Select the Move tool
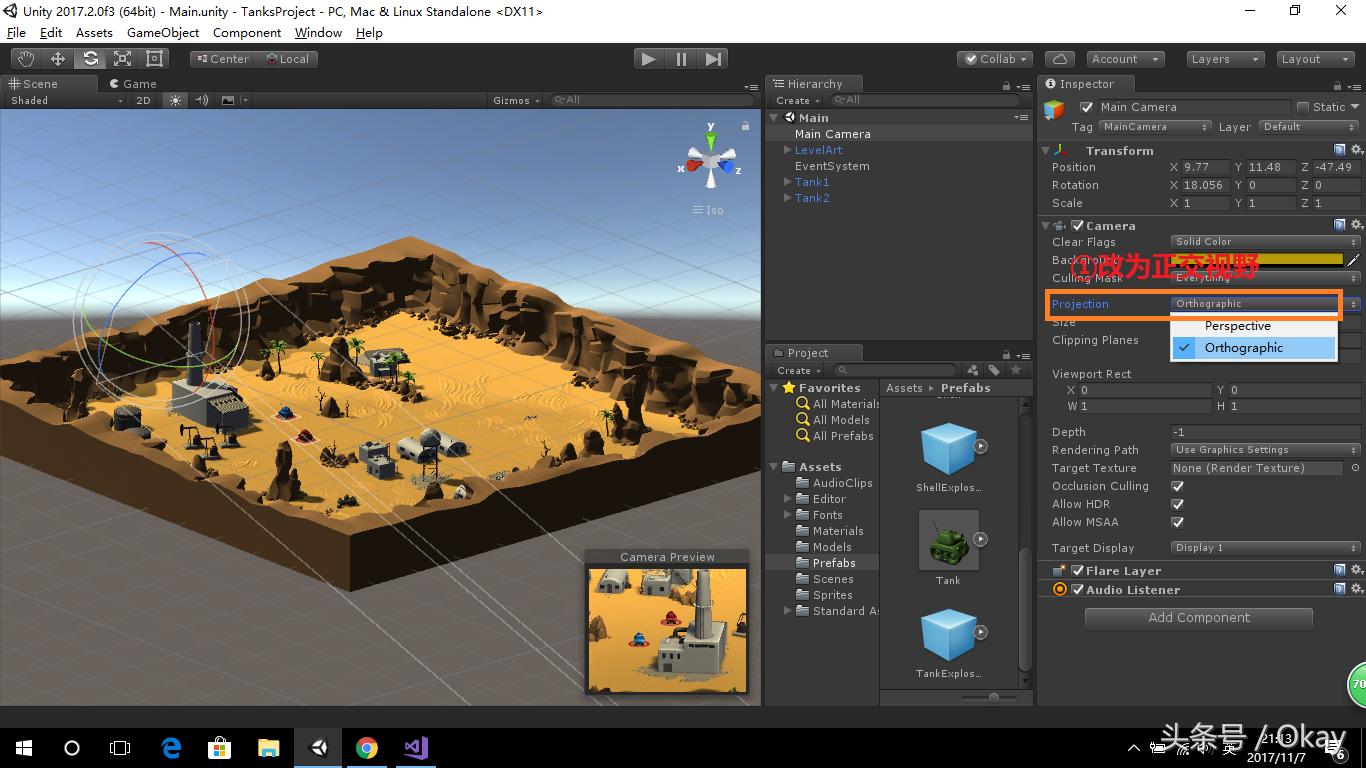Viewport: 1366px width, 768px height. click(x=58, y=58)
